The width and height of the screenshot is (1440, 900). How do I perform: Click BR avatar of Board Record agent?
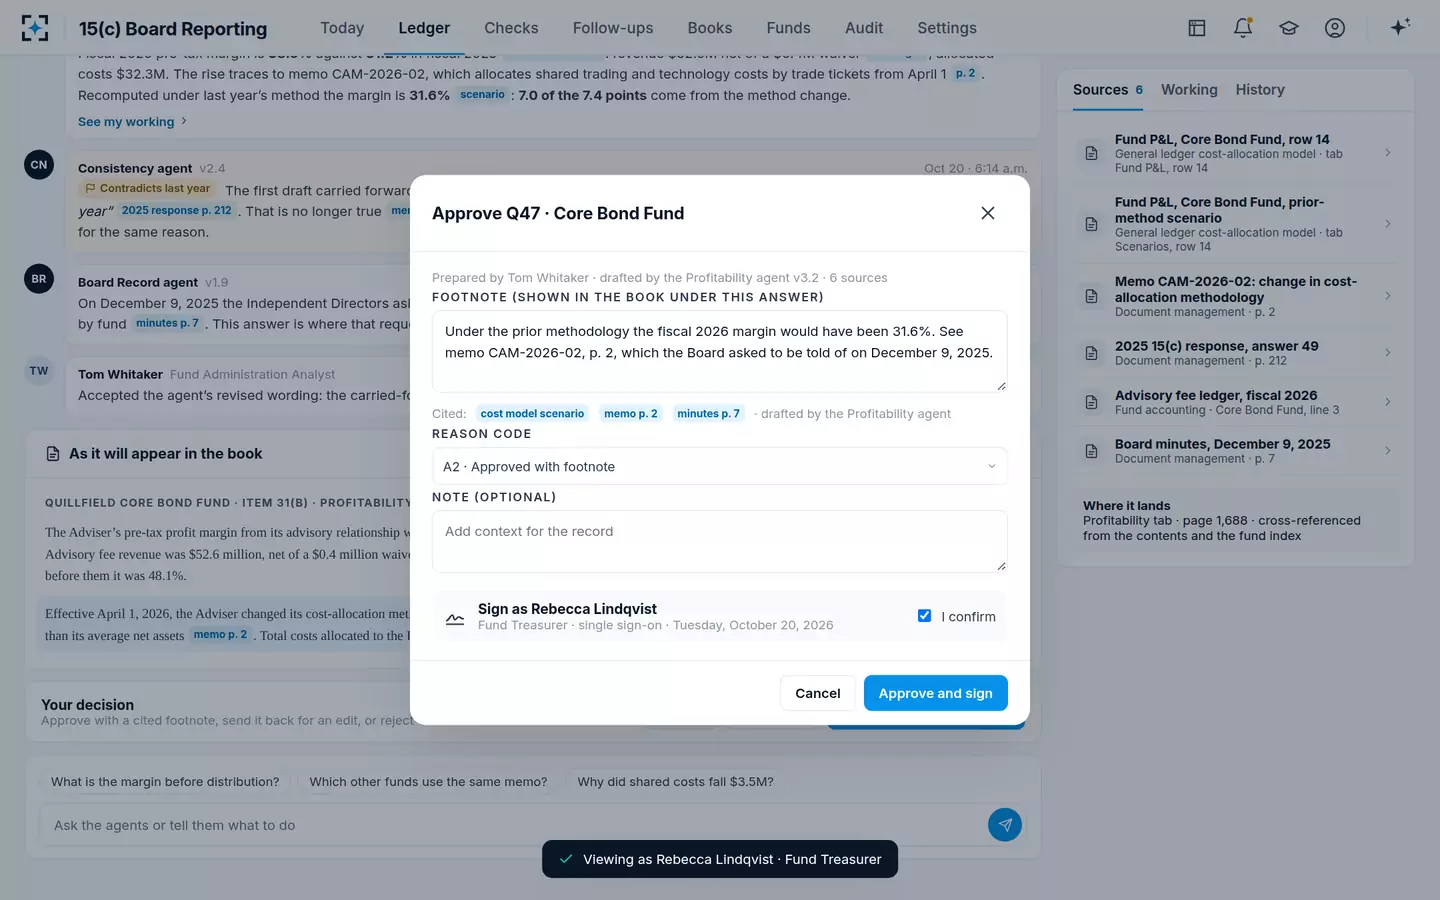coord(39,279)
